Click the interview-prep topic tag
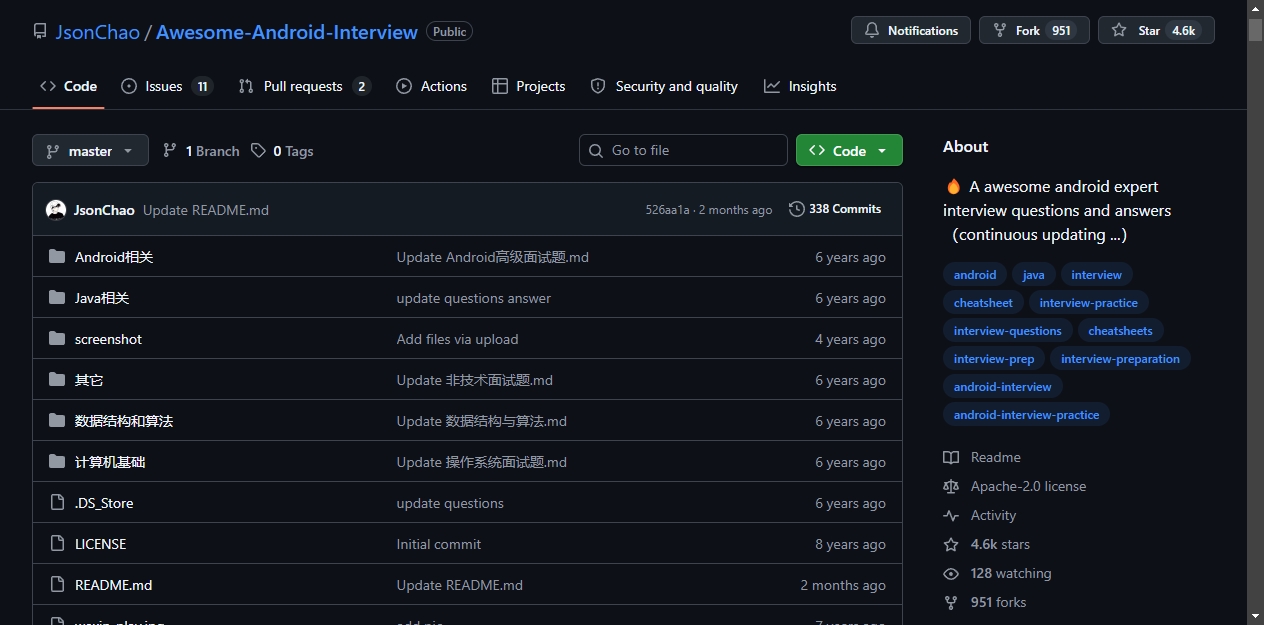The height and width of the screenshot is (625, 1264). [x=994, y=359]
